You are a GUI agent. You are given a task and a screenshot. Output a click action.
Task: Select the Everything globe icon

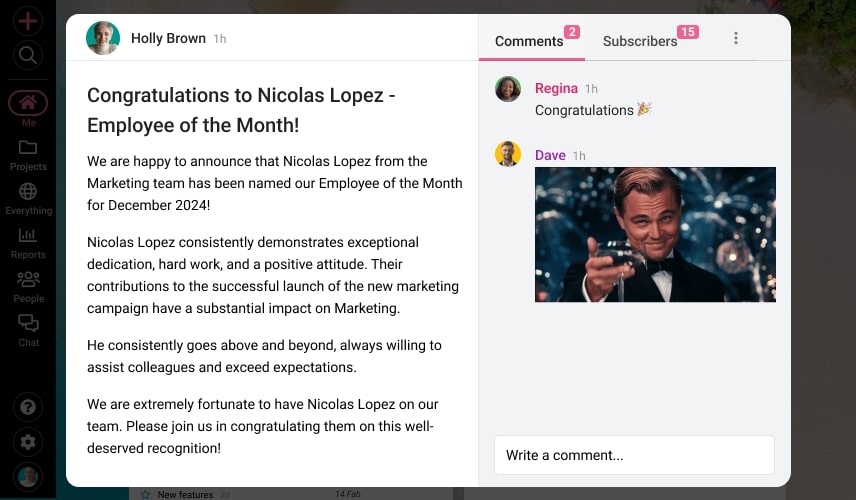tap(28, 192)
